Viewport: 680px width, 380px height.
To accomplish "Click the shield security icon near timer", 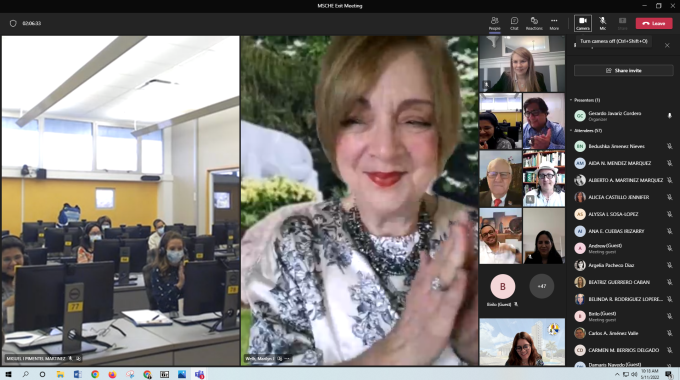I will point(13,23).
